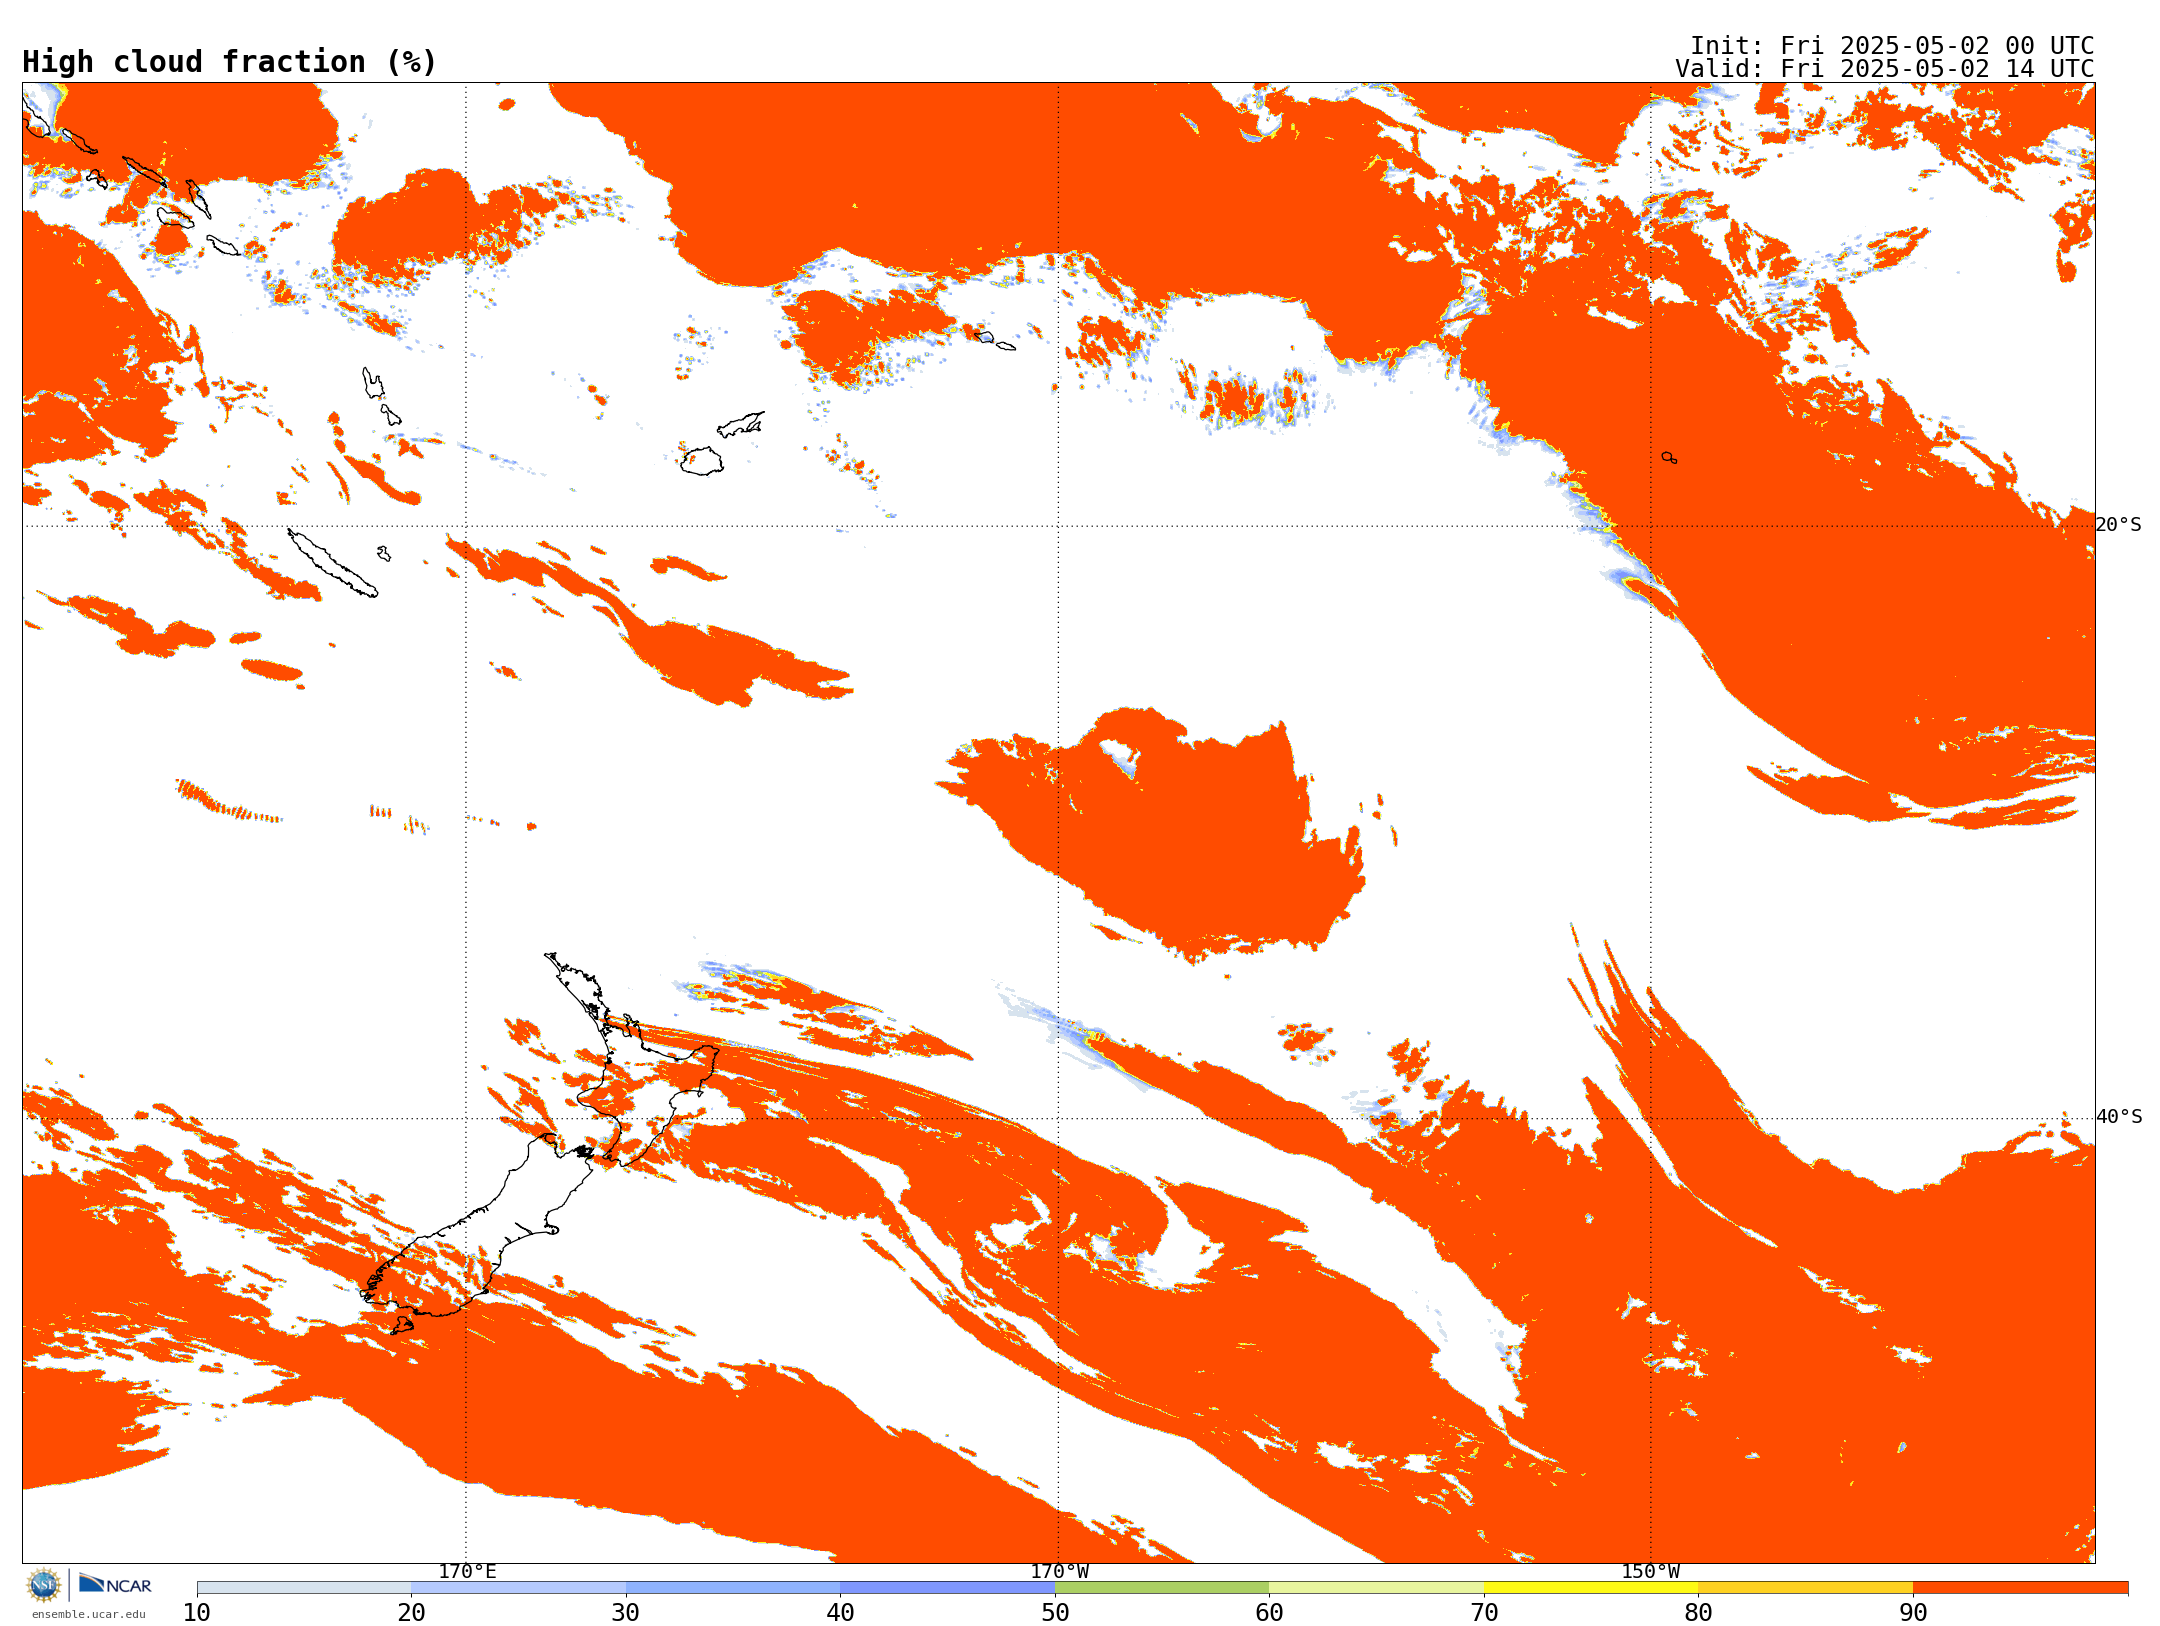Image resolution: width=2160 pixels, height=1626 pixels.
Task: Click the 70-80 bright yellow colorbar segment
Action: coord(1591,1588)
